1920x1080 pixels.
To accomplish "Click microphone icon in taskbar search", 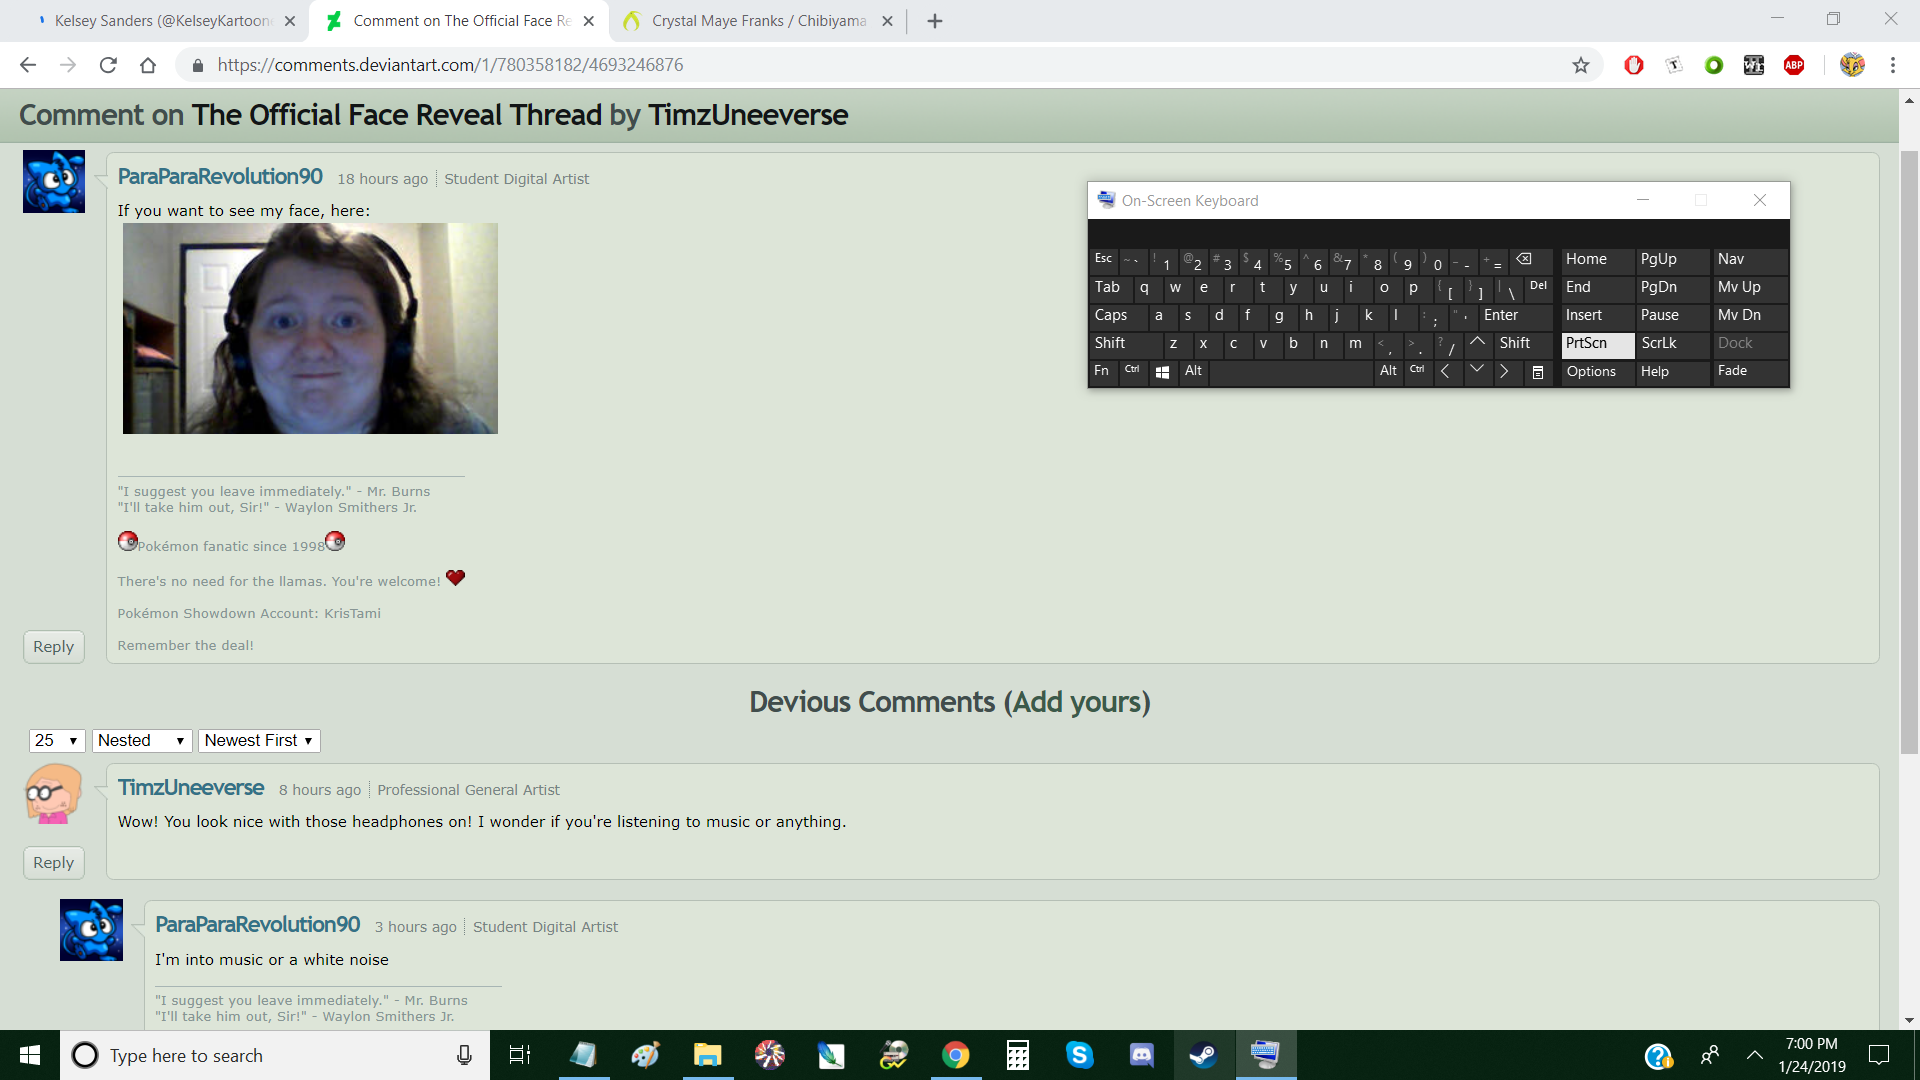I will 464,1055.
